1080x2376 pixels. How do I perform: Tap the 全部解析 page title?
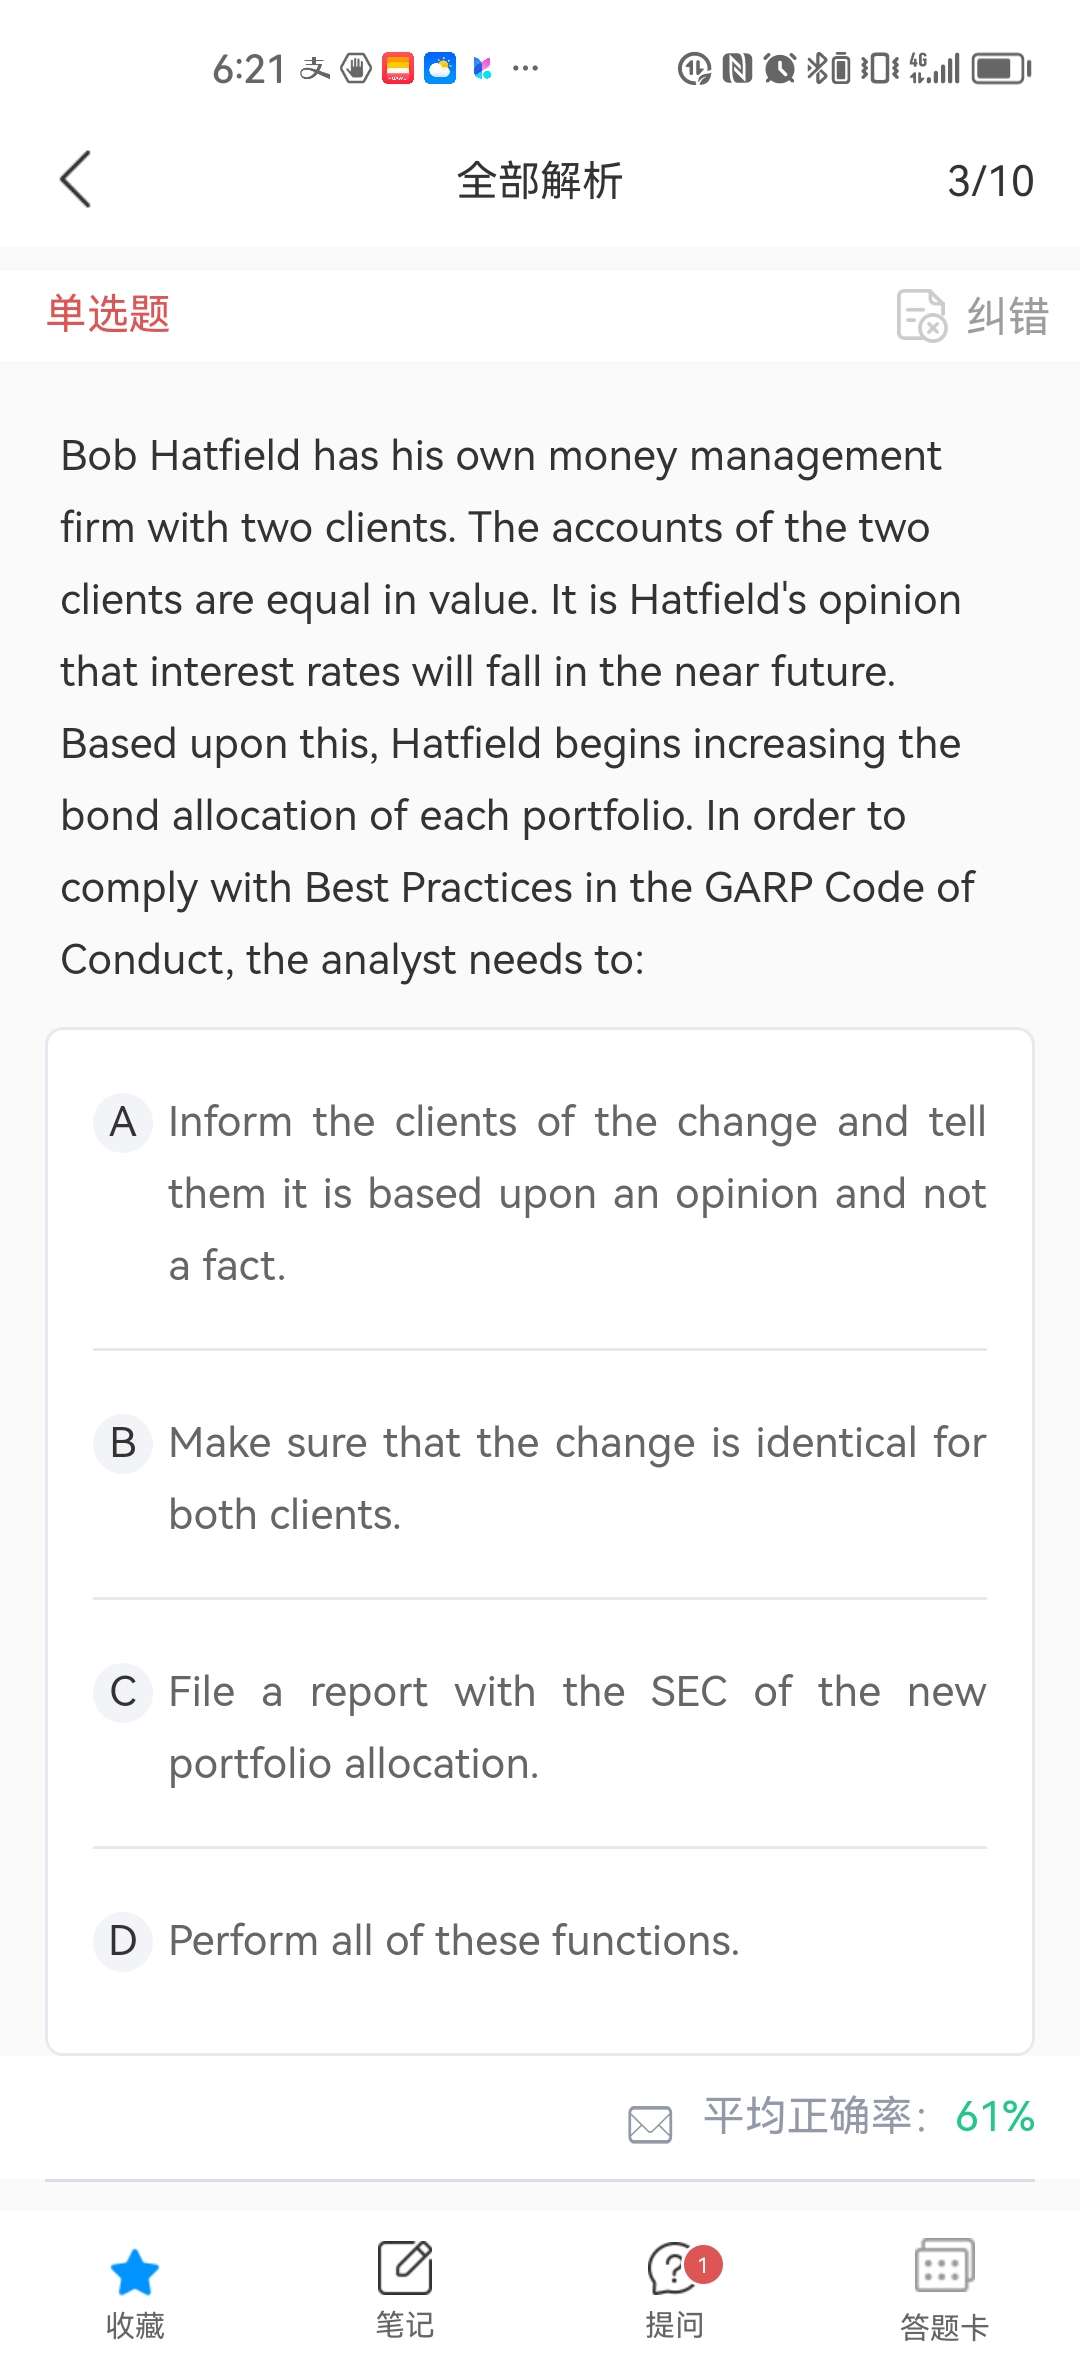(539, 181)
